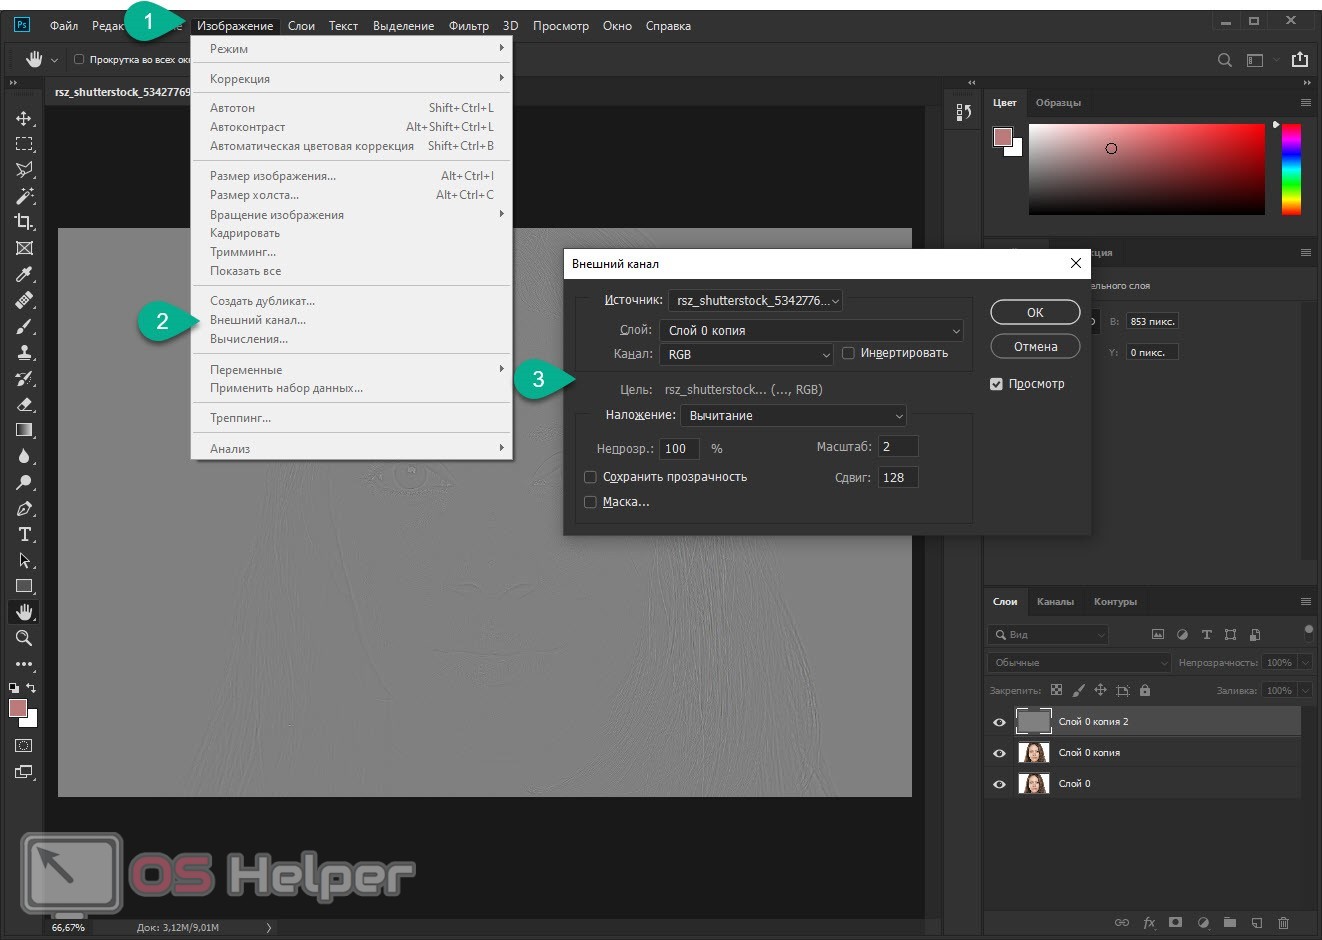The image size is (1322, 940).
Task: Open the Search icon in options bar
Action: pyautogui.click(x=1224, y=60)
